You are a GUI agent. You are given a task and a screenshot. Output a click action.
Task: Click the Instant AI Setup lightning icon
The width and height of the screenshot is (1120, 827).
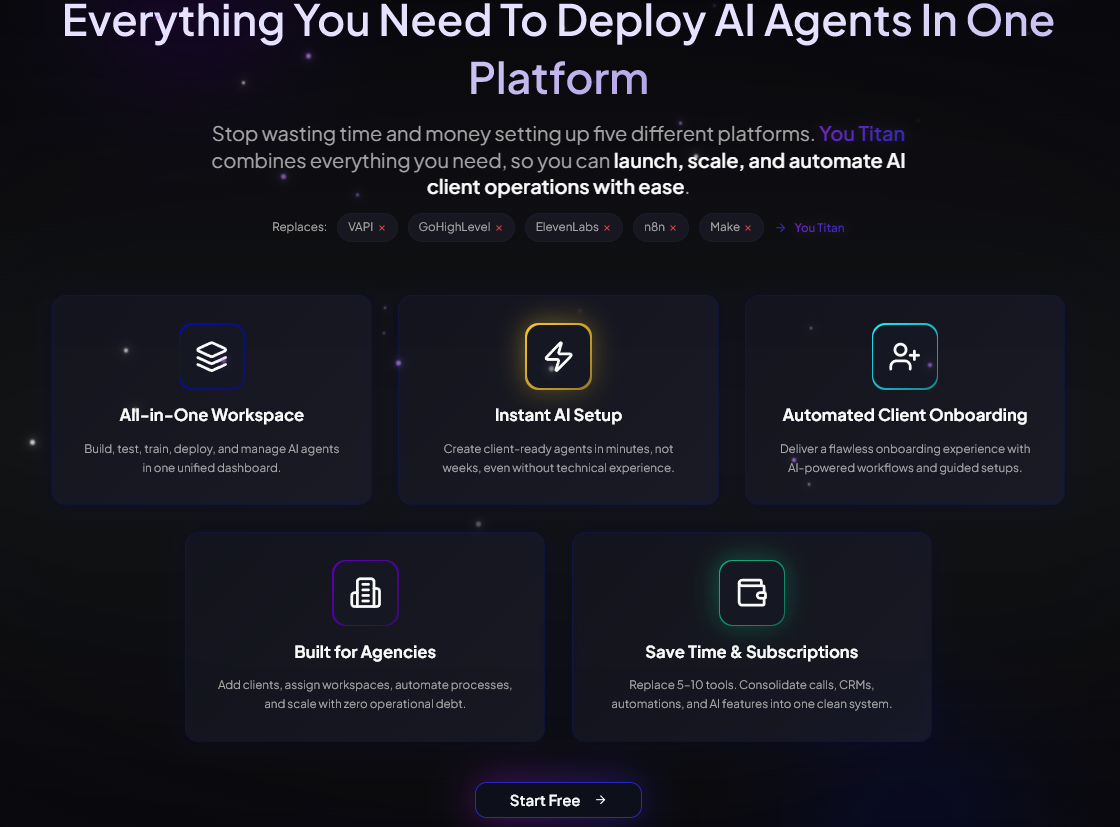(x=558, y=356)
